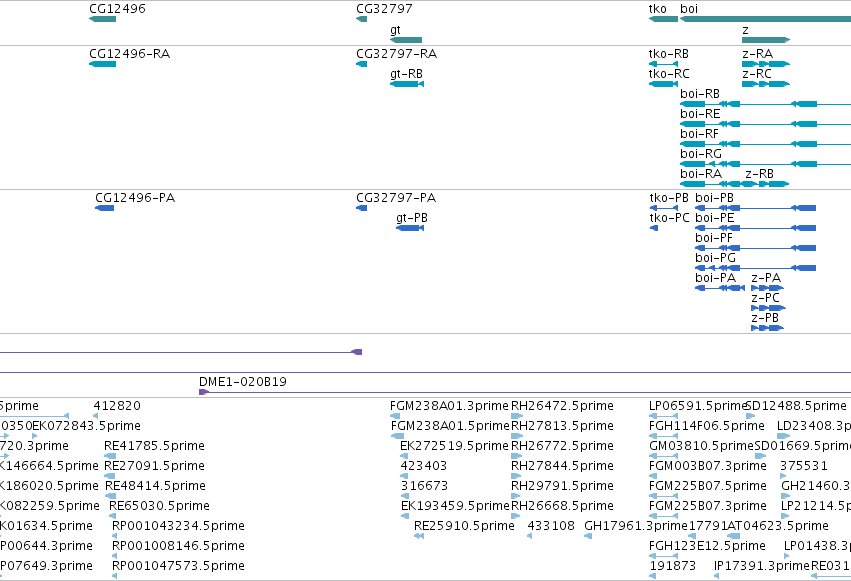Click the gt-RB transcript

point(407,84)
